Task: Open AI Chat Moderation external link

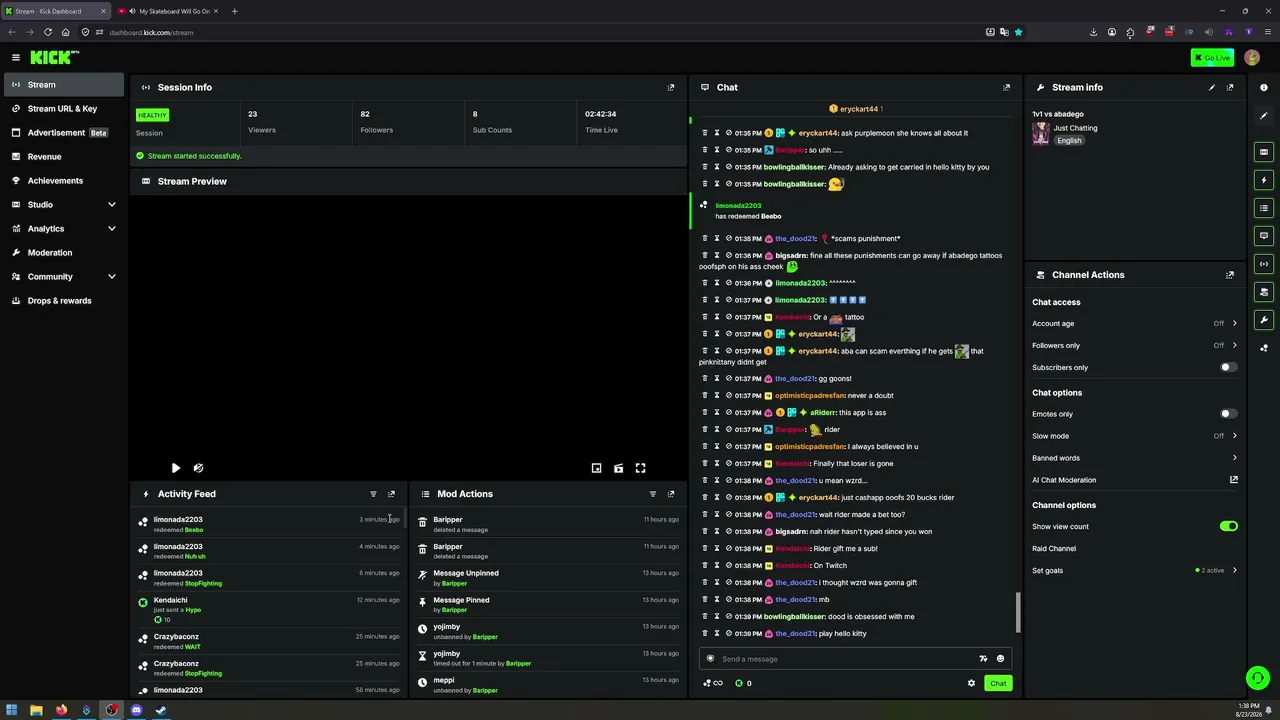Action: tap(1234, 480)
